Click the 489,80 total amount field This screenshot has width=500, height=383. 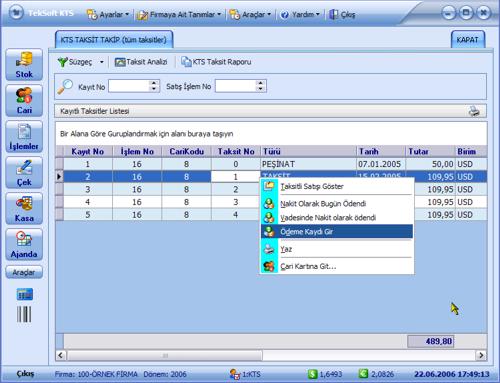(x=430, y=341)
